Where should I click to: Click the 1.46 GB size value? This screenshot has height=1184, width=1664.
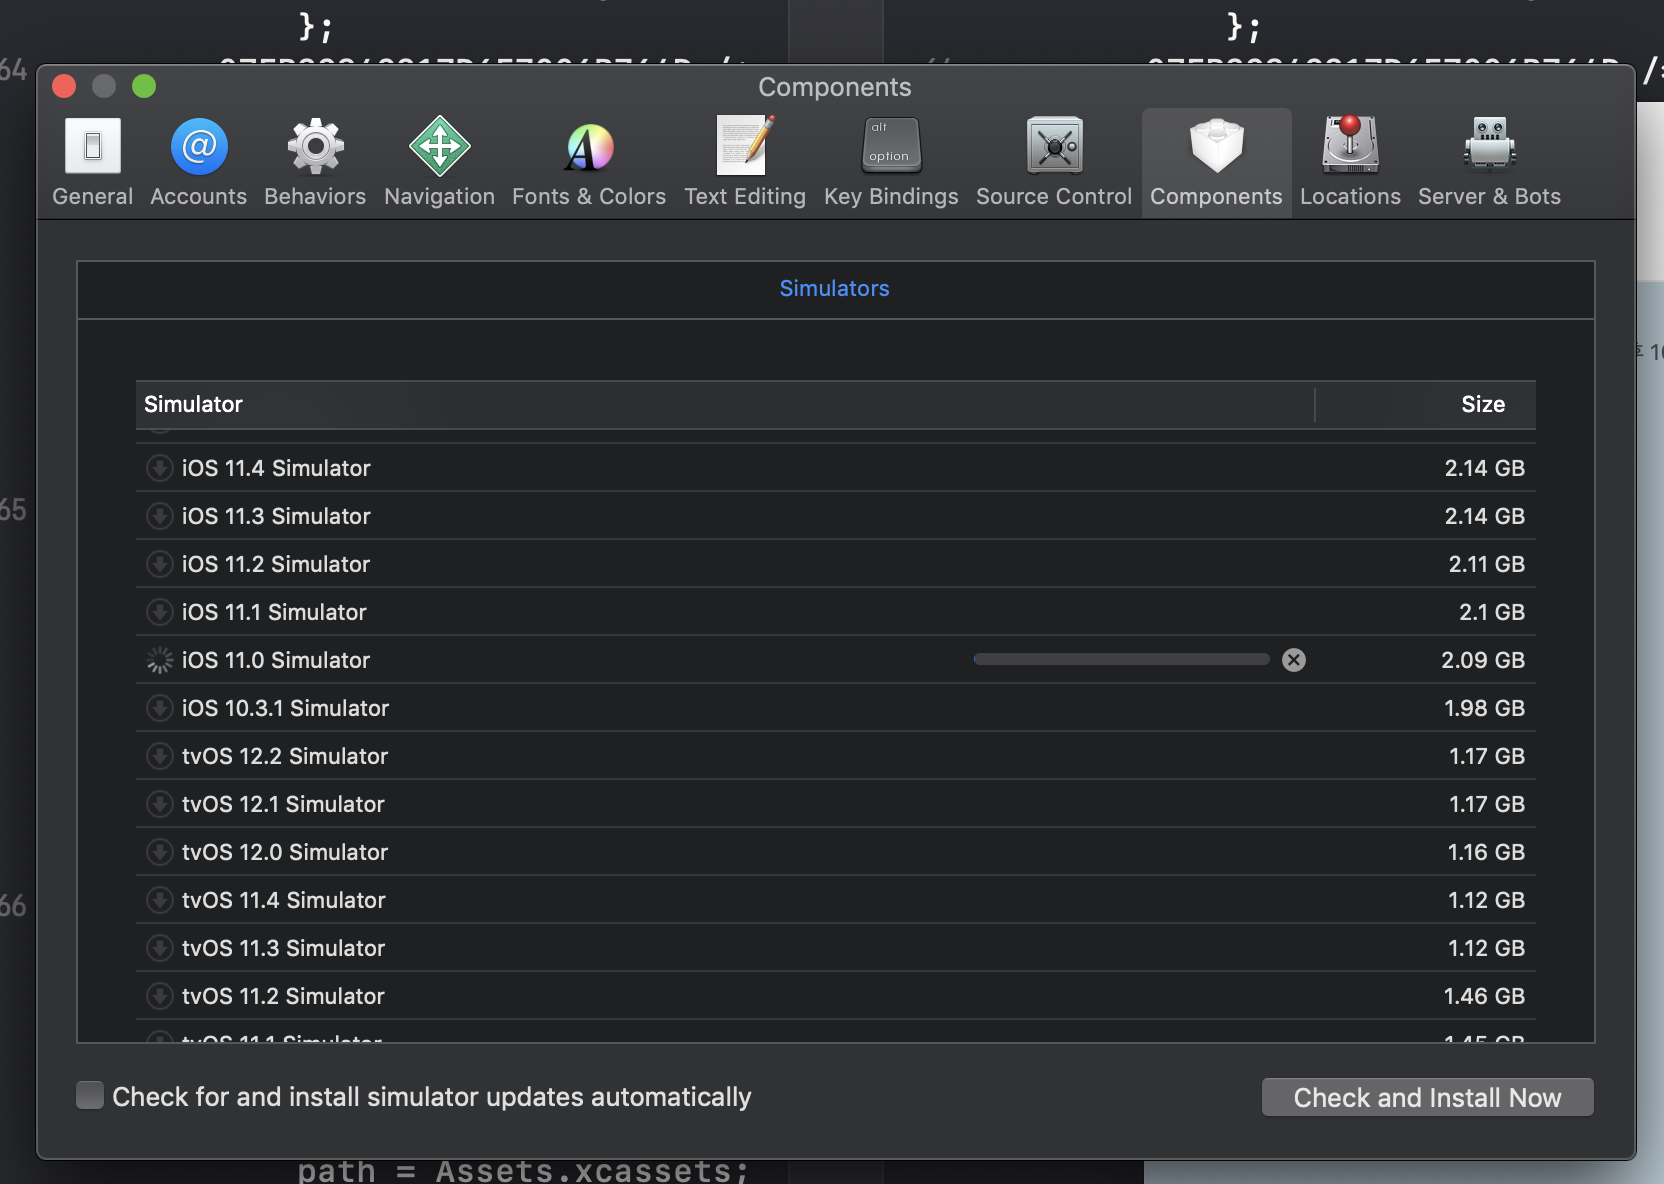(1484, 996)
